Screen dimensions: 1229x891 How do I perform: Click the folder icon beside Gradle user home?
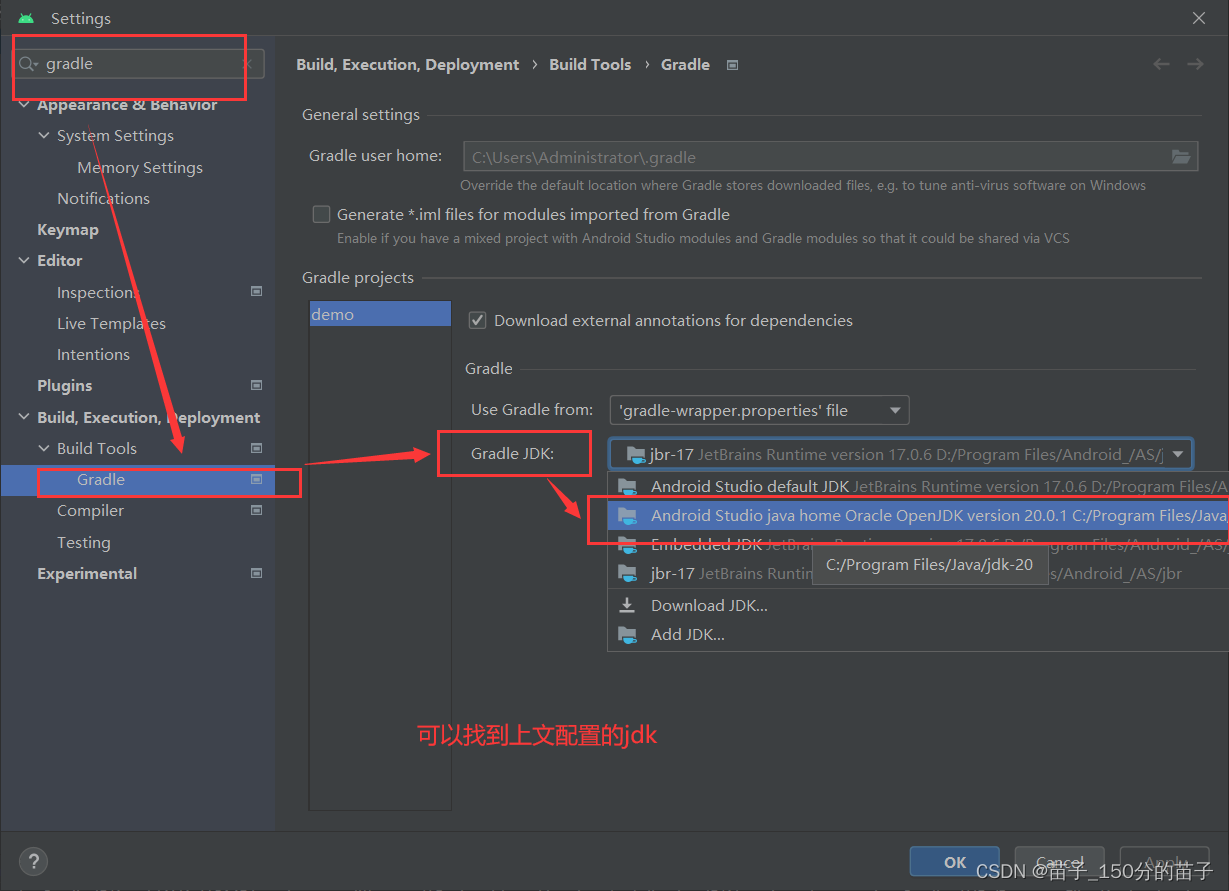tap(1181, 156)
